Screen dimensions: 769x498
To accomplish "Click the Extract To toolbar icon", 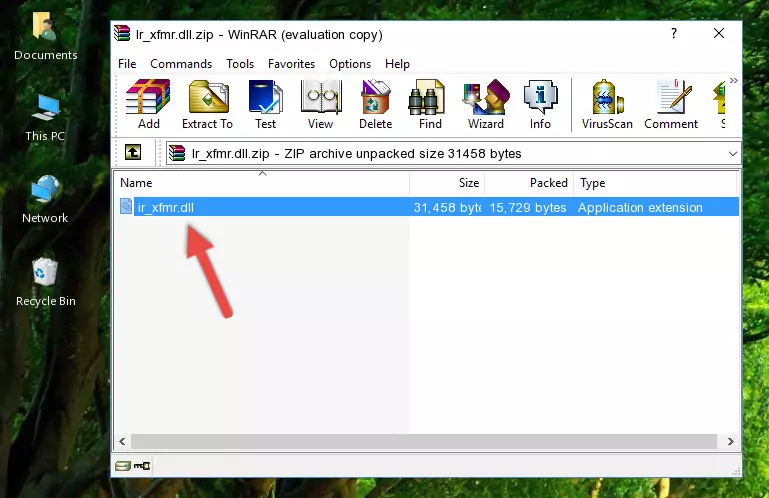I will pos(207,104).
